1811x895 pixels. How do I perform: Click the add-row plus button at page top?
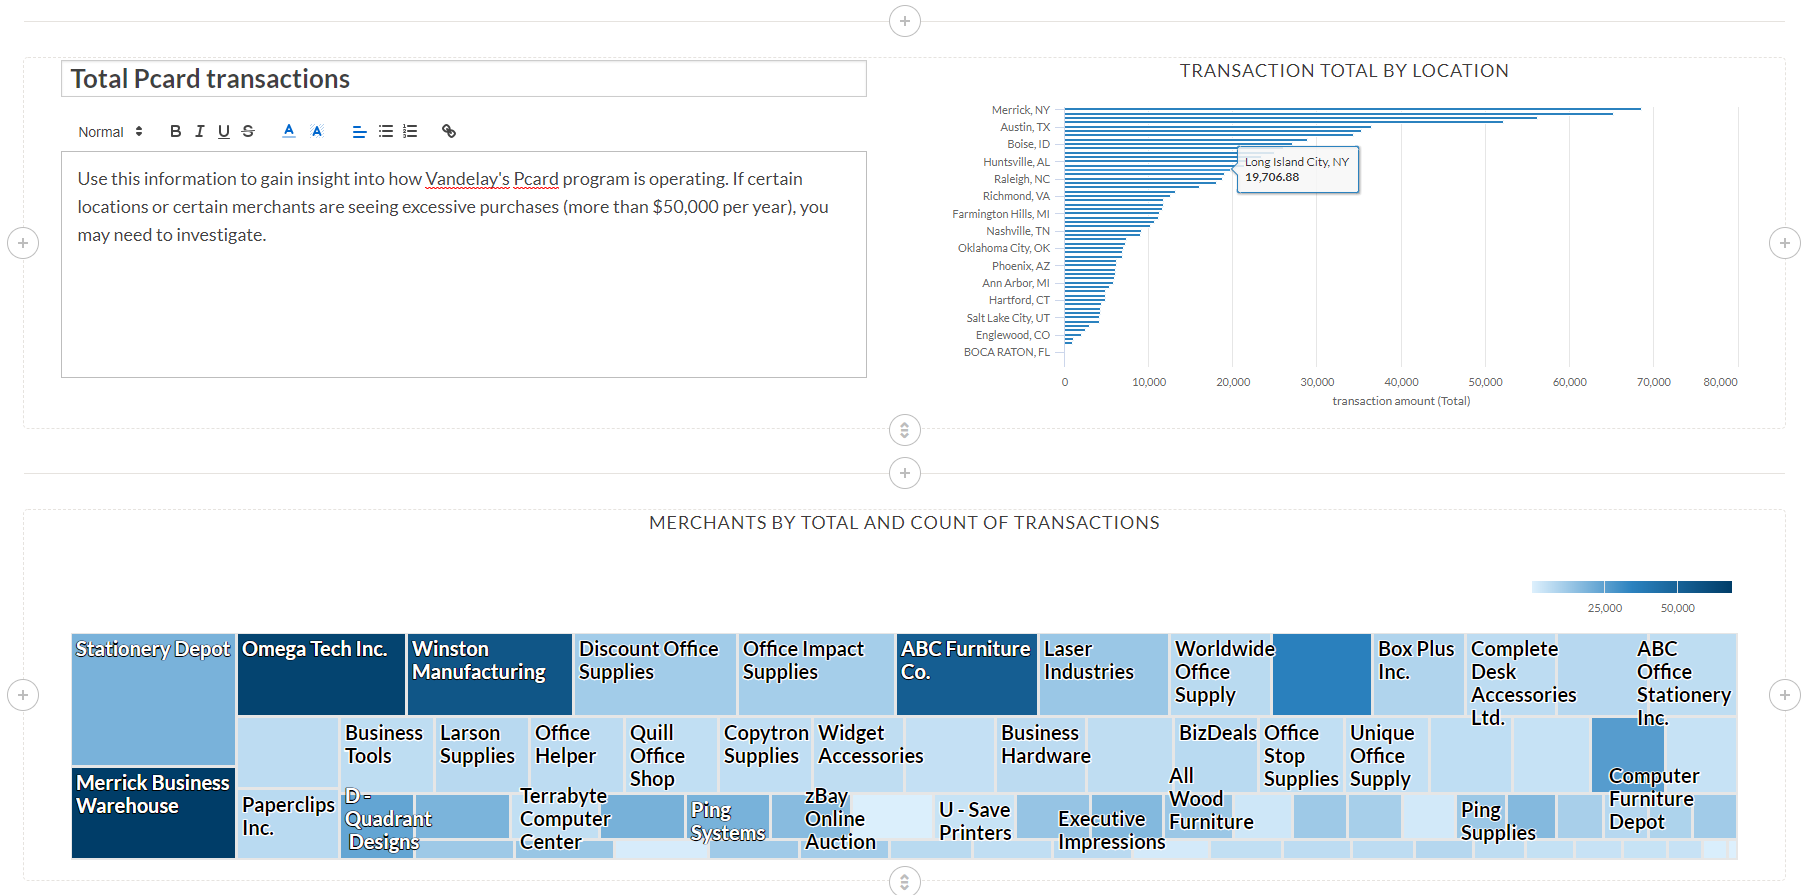point(905,21)
